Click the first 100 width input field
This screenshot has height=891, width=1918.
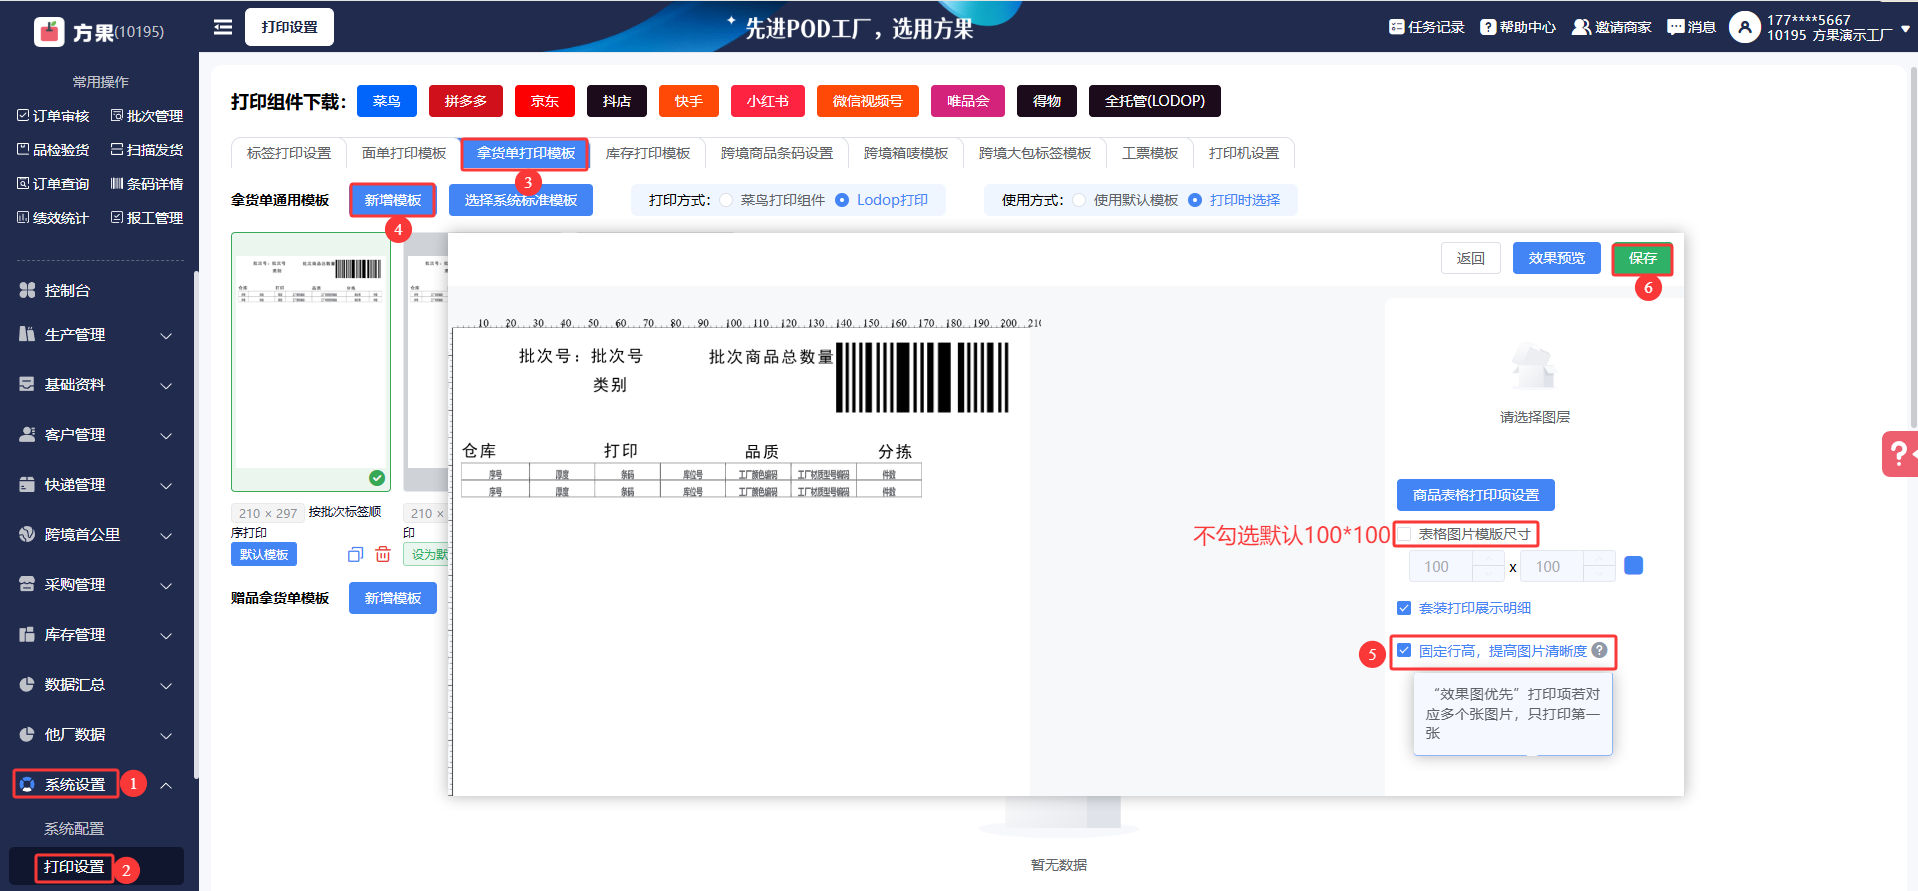(x=1442, y=566)
